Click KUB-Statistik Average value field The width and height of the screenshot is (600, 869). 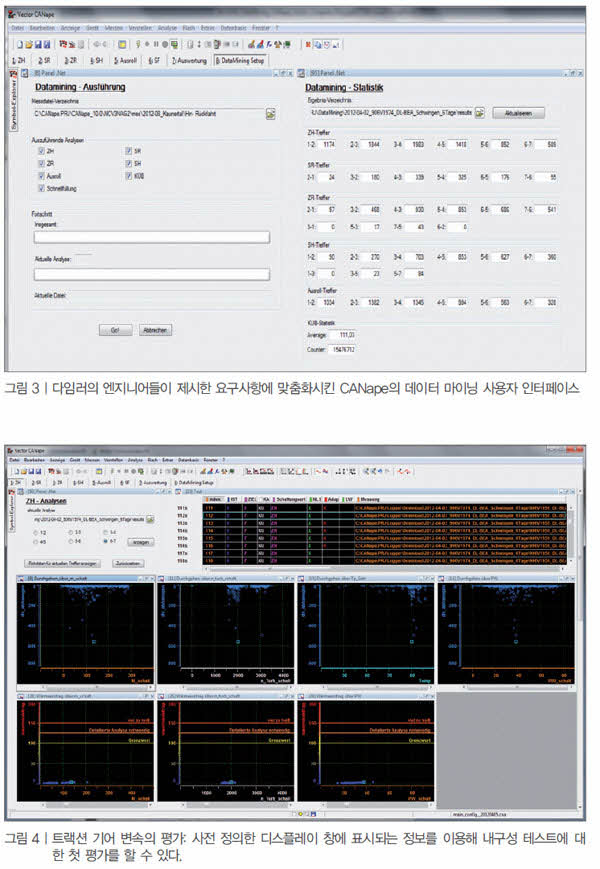(343, 335)
